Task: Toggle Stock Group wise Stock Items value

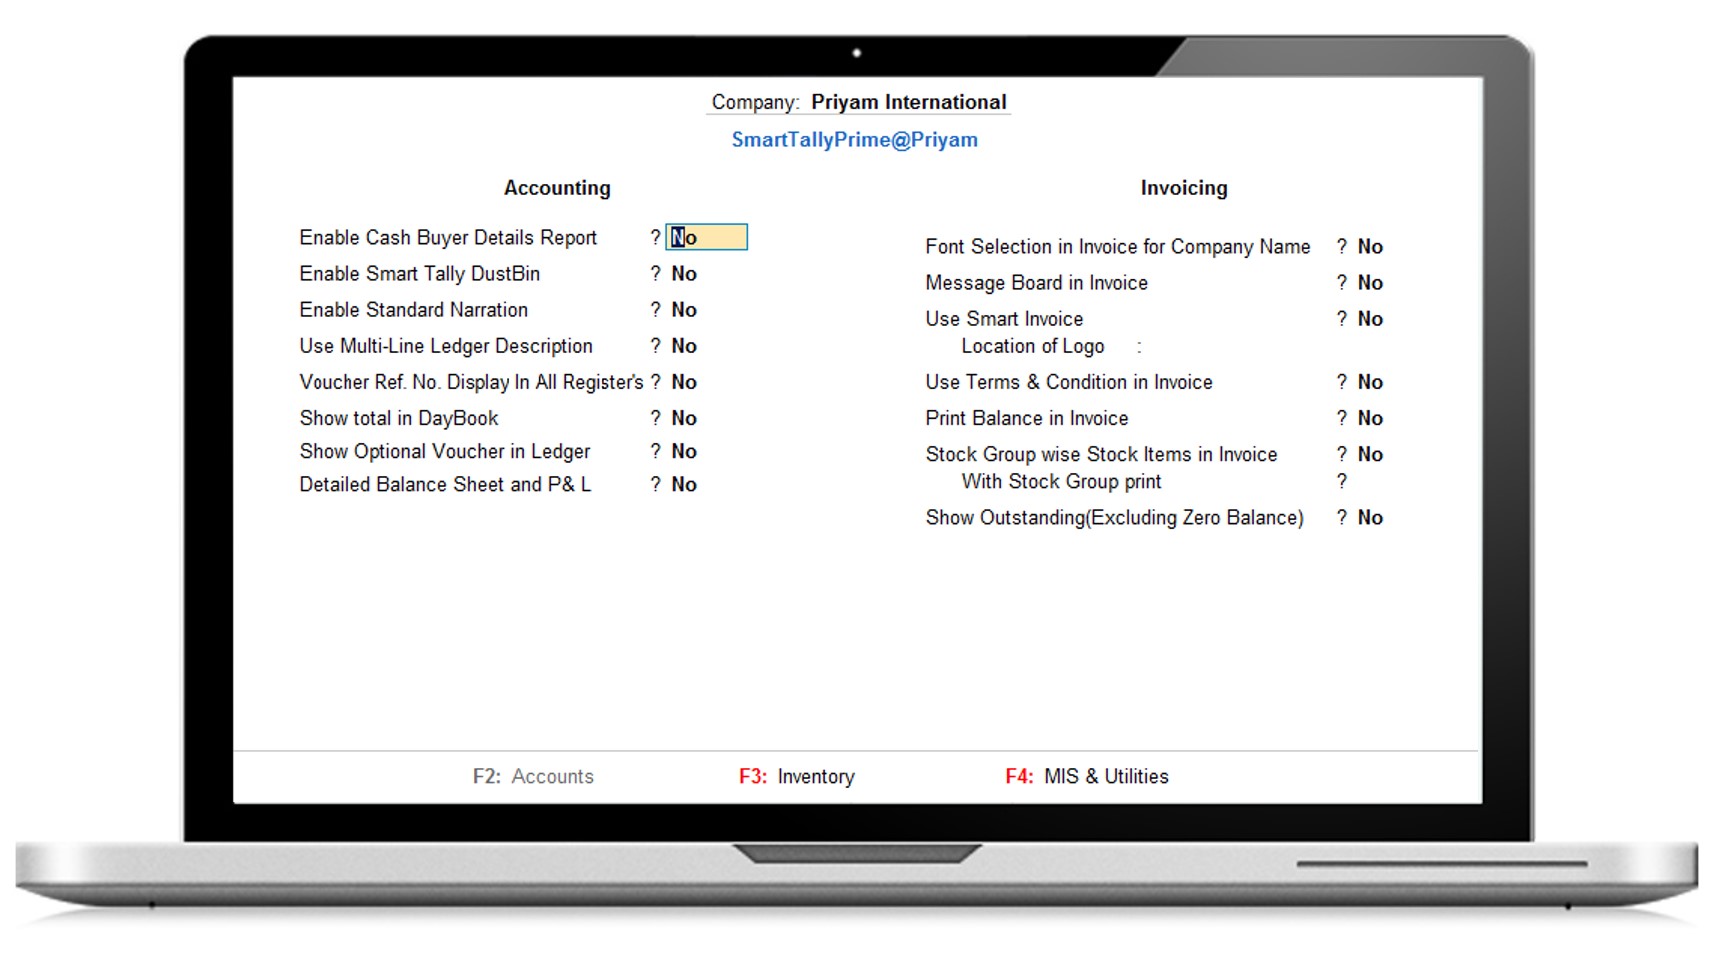Action: [1370, 454]
